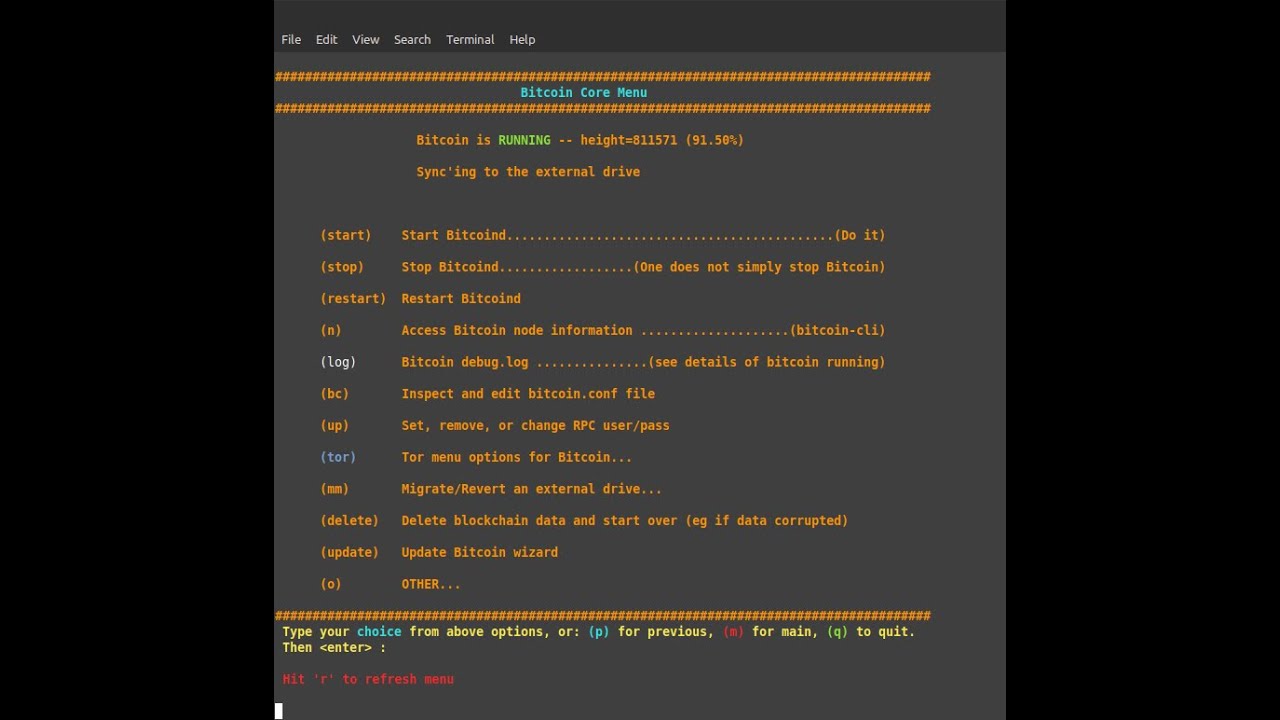Click the 'Bitcoin Core Menu' title text

(x=584, y=92)
